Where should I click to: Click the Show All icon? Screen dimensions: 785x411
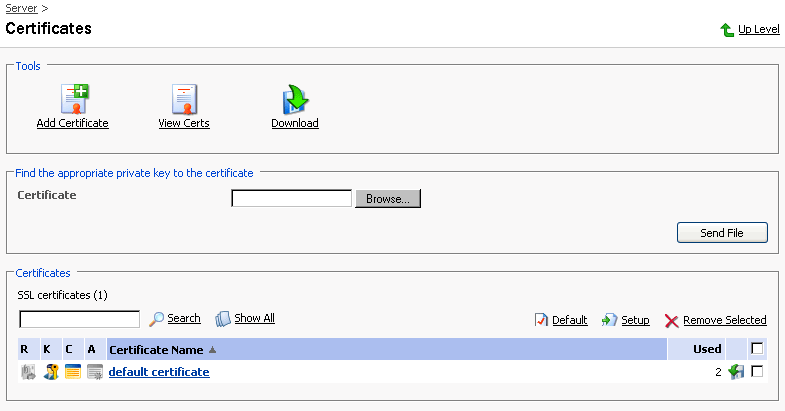pos(223,319)
